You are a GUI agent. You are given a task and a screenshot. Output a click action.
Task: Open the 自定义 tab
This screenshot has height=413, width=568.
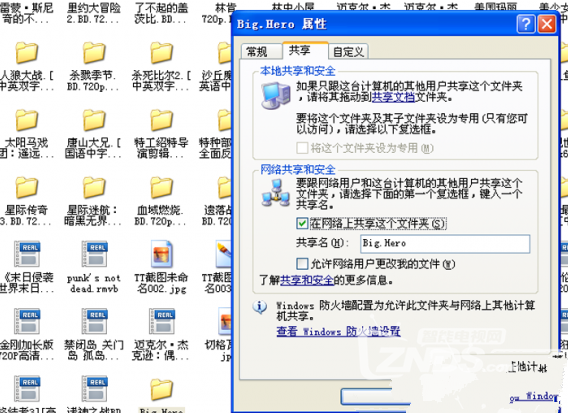pos(348,51)
